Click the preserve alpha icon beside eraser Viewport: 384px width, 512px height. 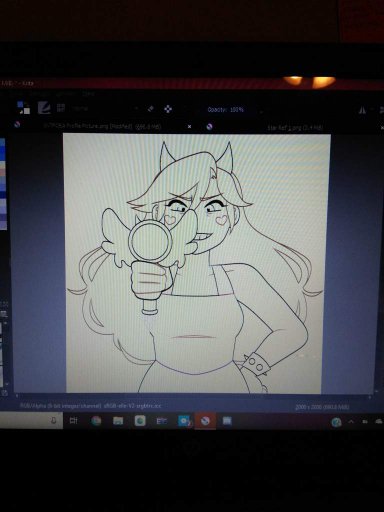(168, 109)
